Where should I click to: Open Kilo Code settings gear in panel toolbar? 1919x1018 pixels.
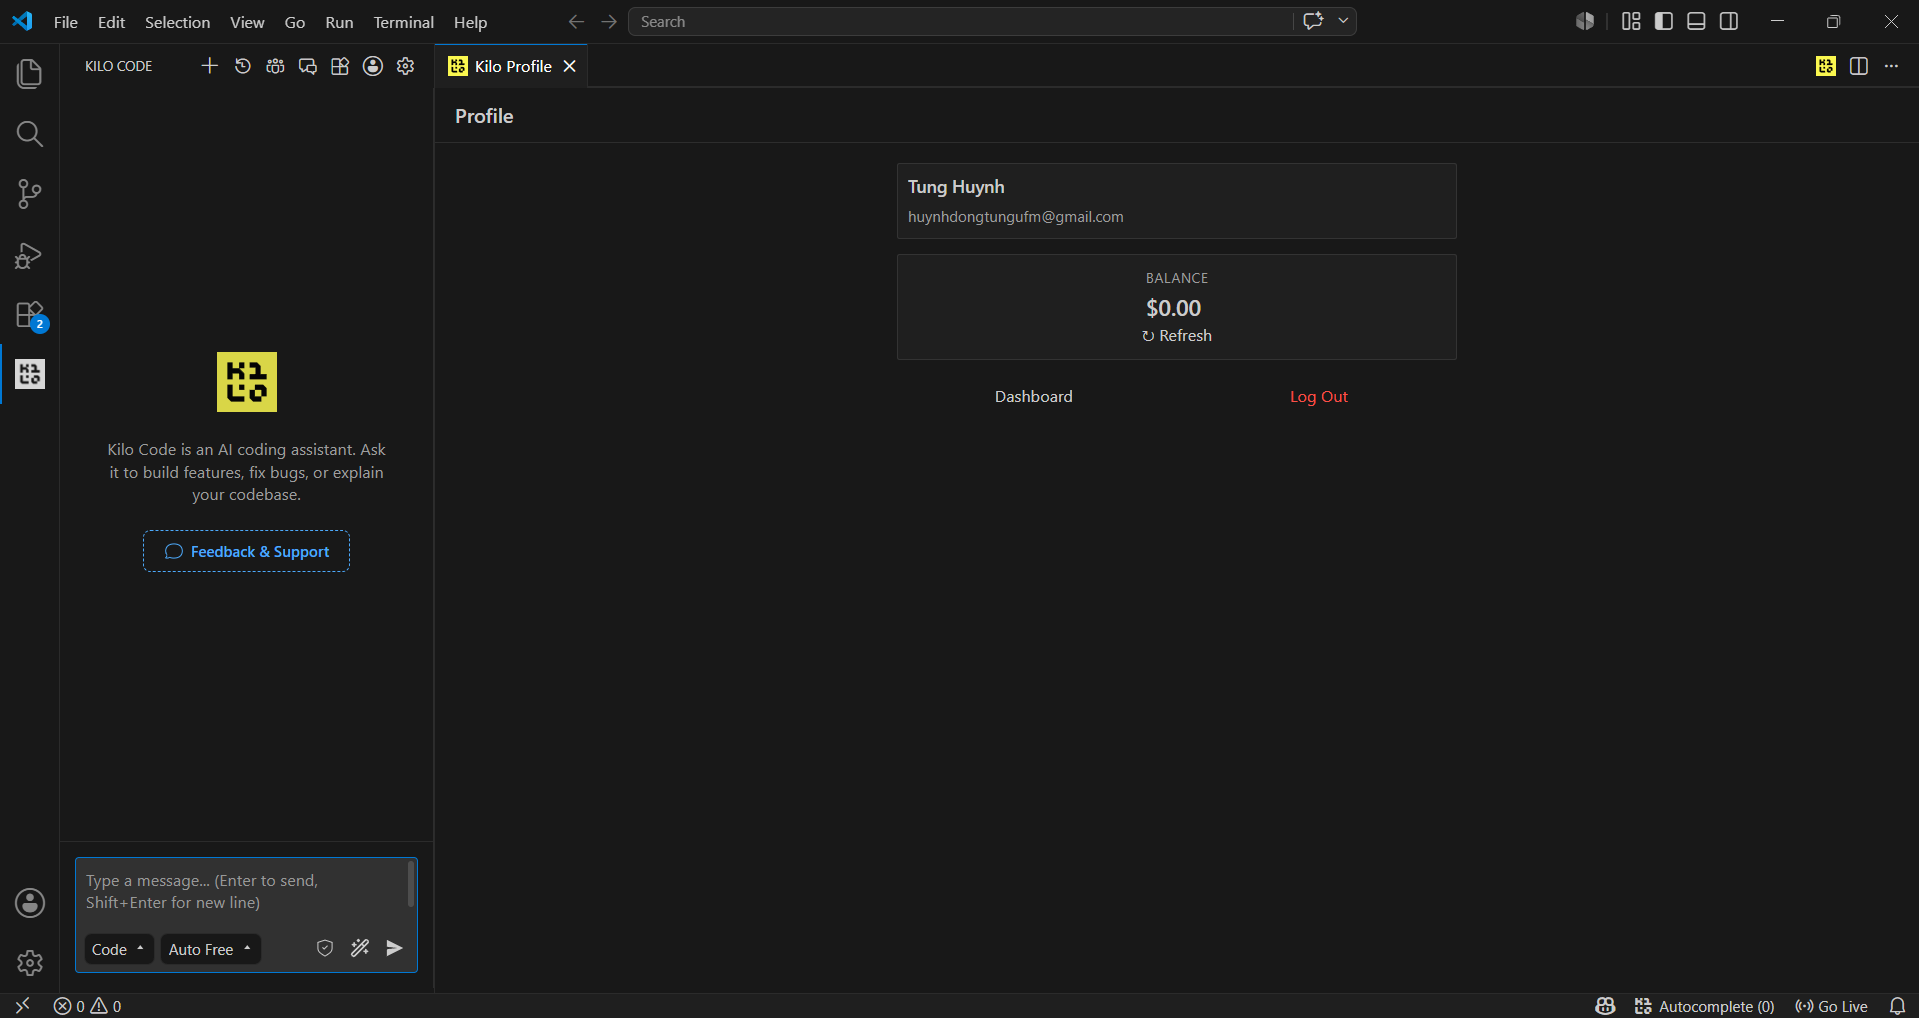tap(405, 66)
